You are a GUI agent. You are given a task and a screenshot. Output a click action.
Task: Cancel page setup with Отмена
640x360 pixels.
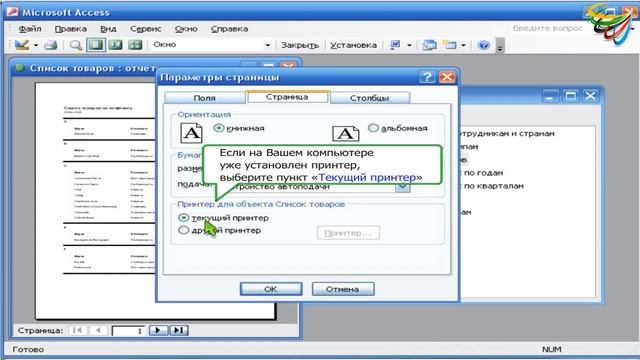click(343, 289)
